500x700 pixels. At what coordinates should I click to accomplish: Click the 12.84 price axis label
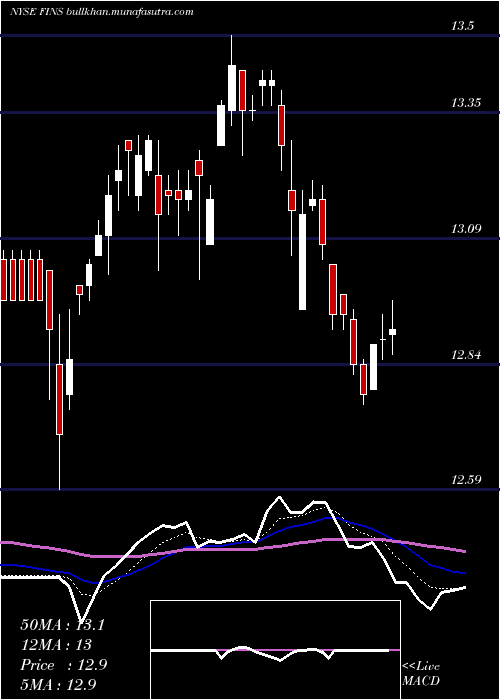coord(466,355)
